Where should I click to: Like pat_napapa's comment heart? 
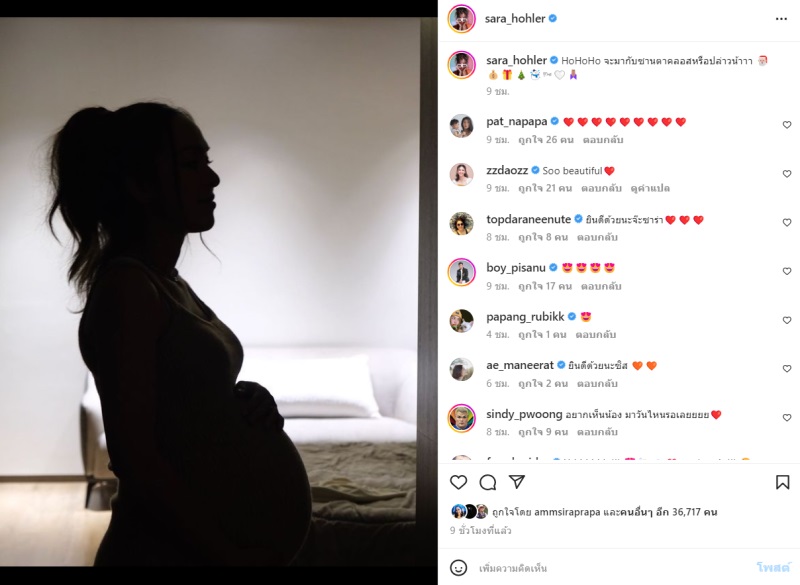pos(787,125)
